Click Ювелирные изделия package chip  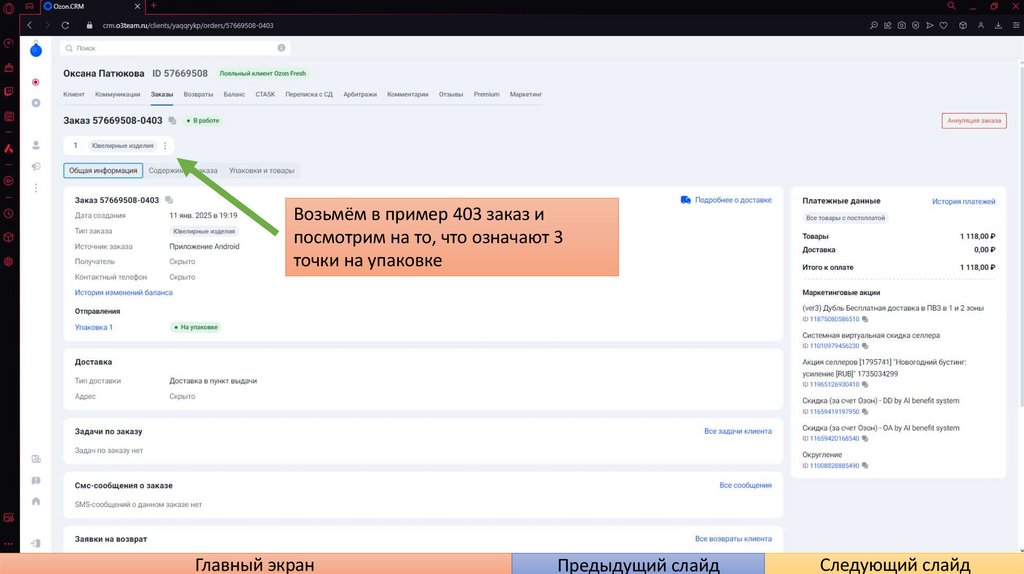(123, 146)
